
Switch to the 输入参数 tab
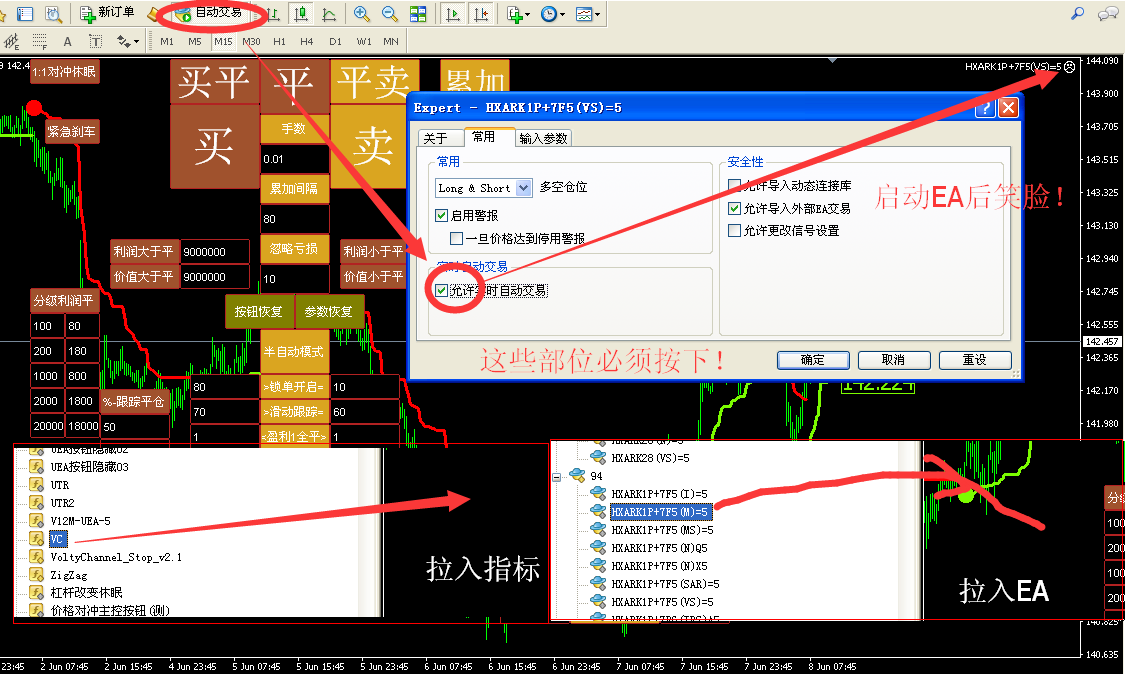pos(543,139)
